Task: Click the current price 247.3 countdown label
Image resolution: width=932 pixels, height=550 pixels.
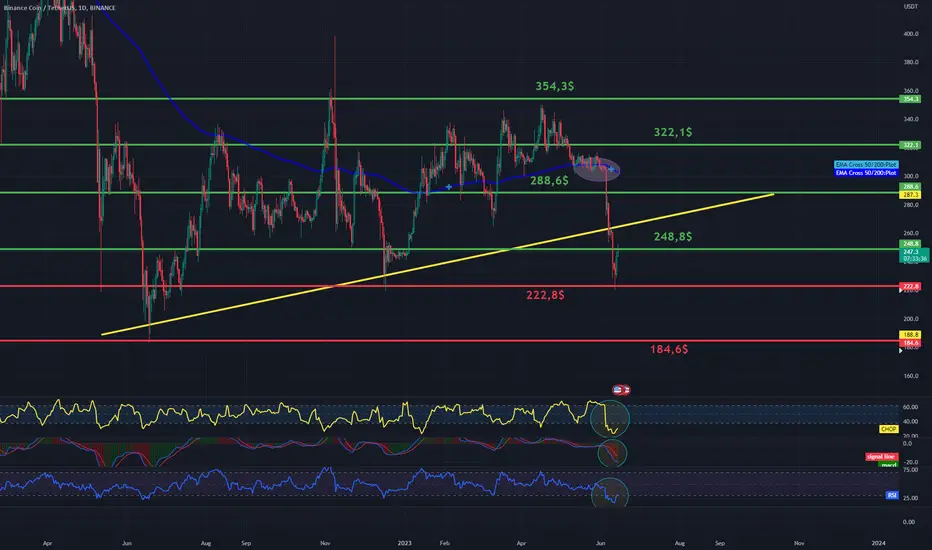Action: [915, 256]
